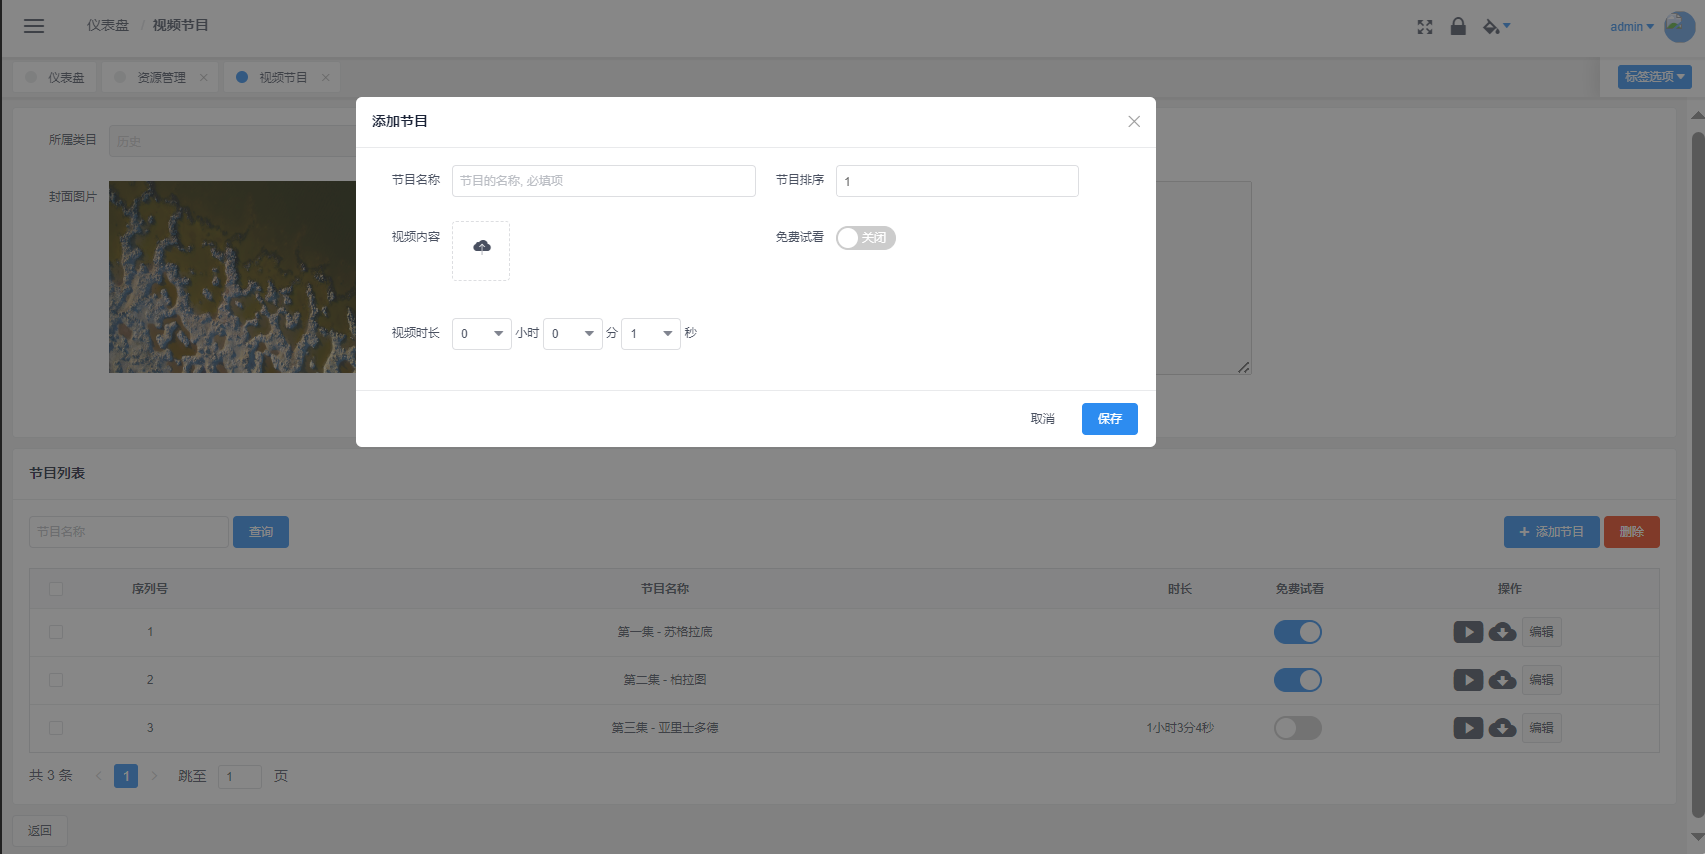Click the 序列号 column header
1705x854 pixels.
coord(150,589)
